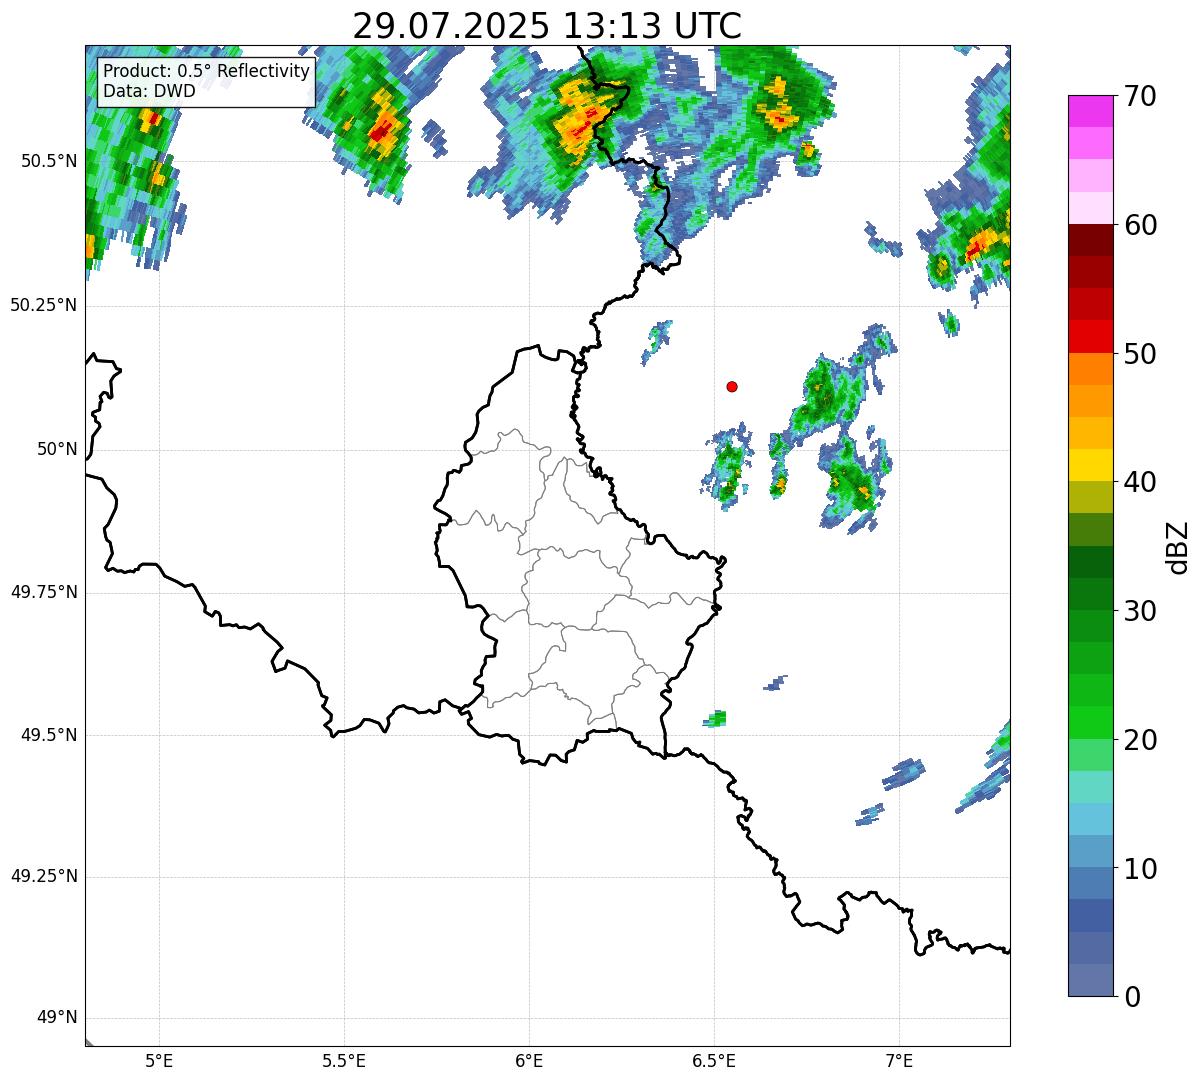Viewport: 1202px width, 1081px height.
Task: Click the longitude label 5°E
Action: tap(159, 1061)
